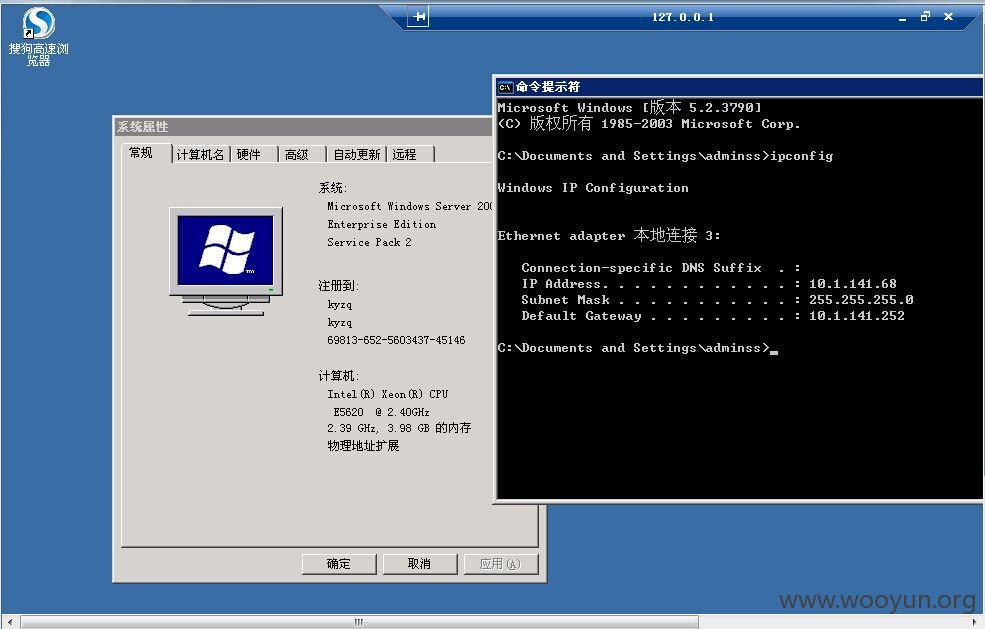Click the command prompt window title icon
The image size is (985, 629).
point(505,87)
